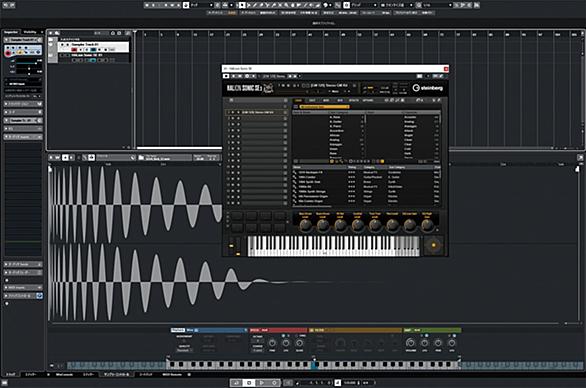Click the transport Record button

pos(274,383)
